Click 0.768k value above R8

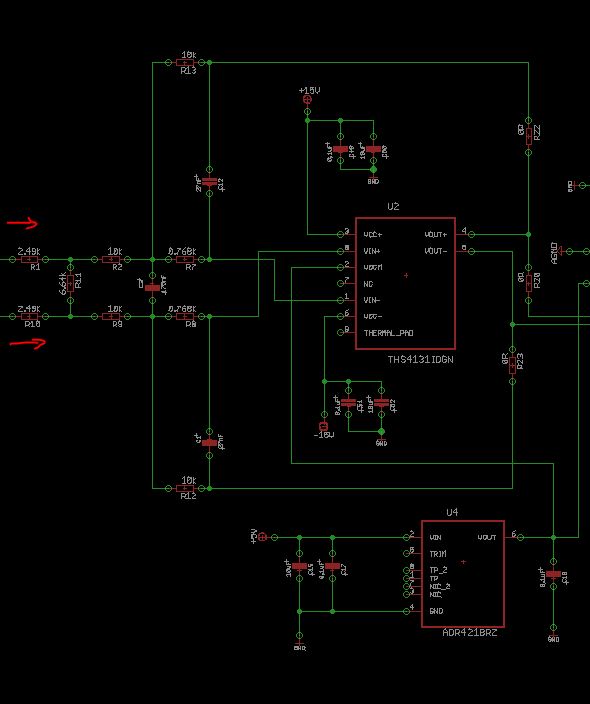coord(182,308)
